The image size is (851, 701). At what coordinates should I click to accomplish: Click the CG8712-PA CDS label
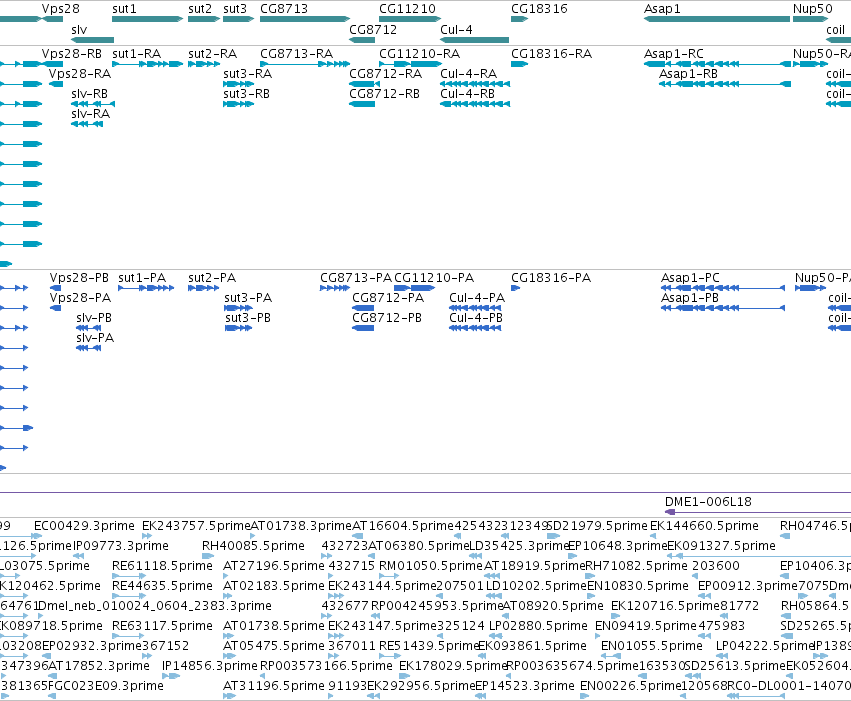tap(388, 298)
